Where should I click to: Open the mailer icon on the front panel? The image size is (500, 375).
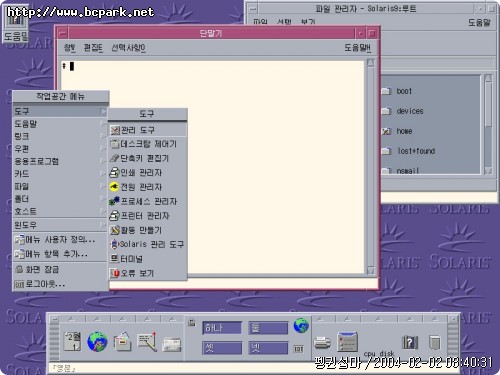[172, 344]
